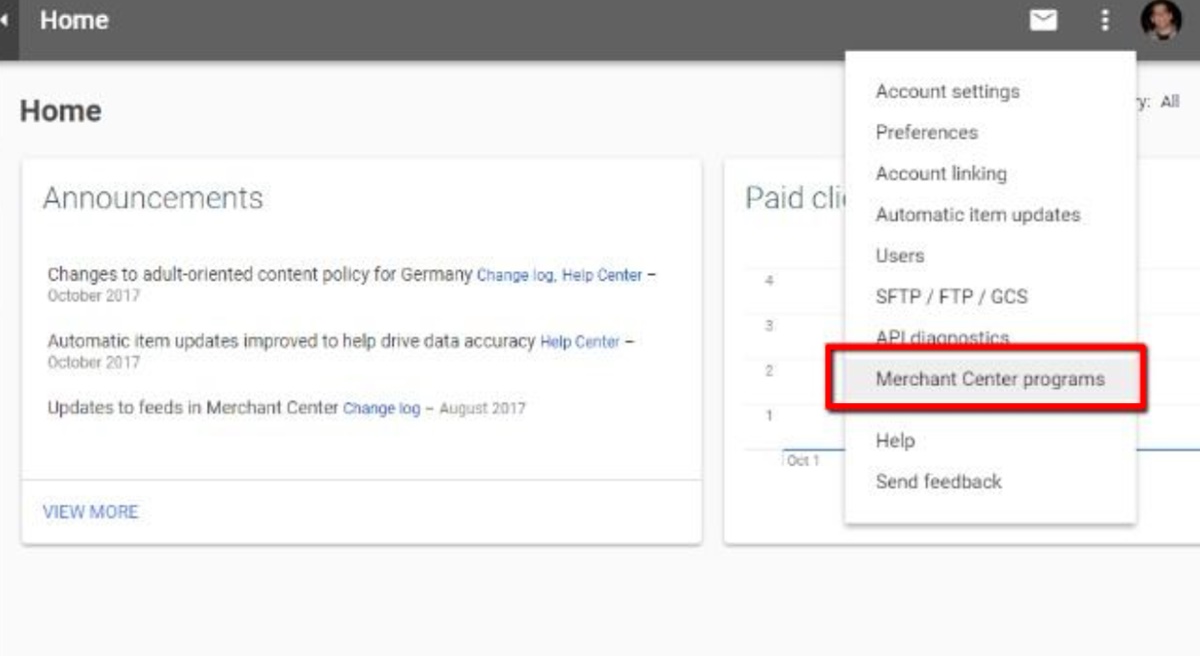Open Change log link for feeds update
The height and width of the screenshot is (656, 1200).
coord(381,409)
